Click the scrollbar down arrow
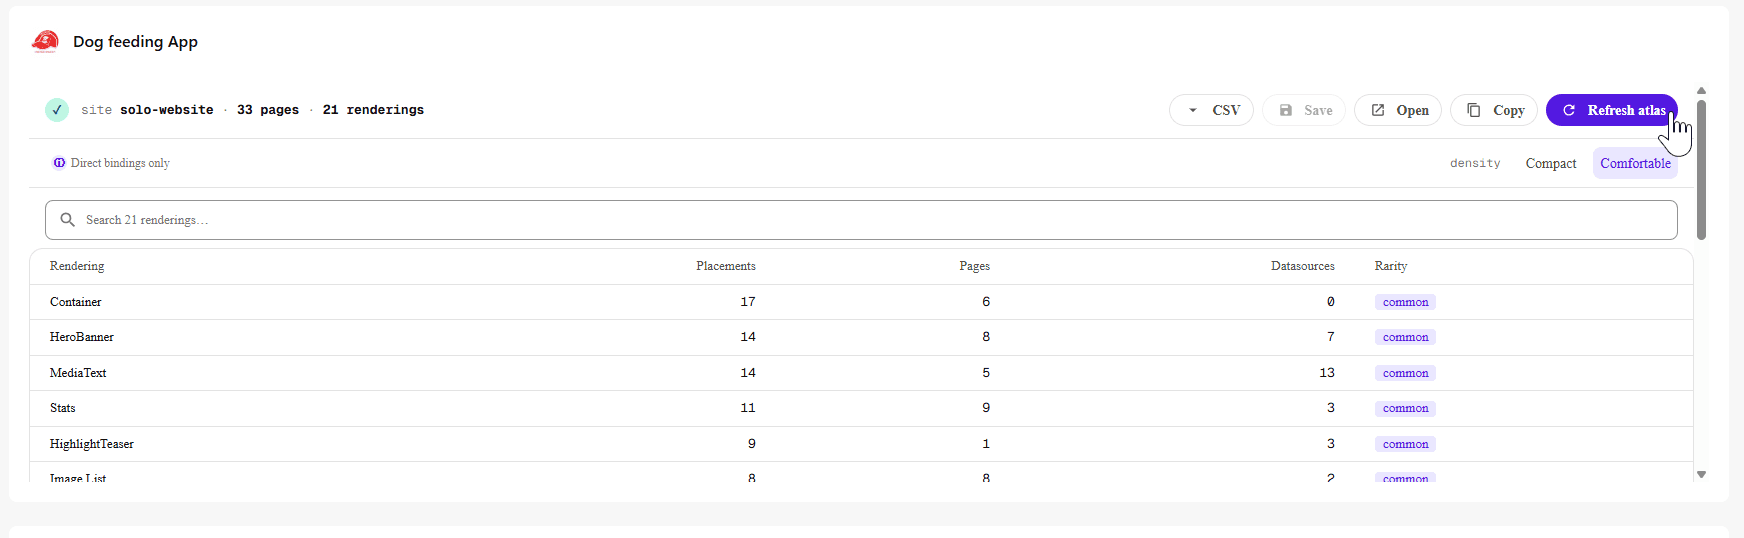 (1701, 475)
